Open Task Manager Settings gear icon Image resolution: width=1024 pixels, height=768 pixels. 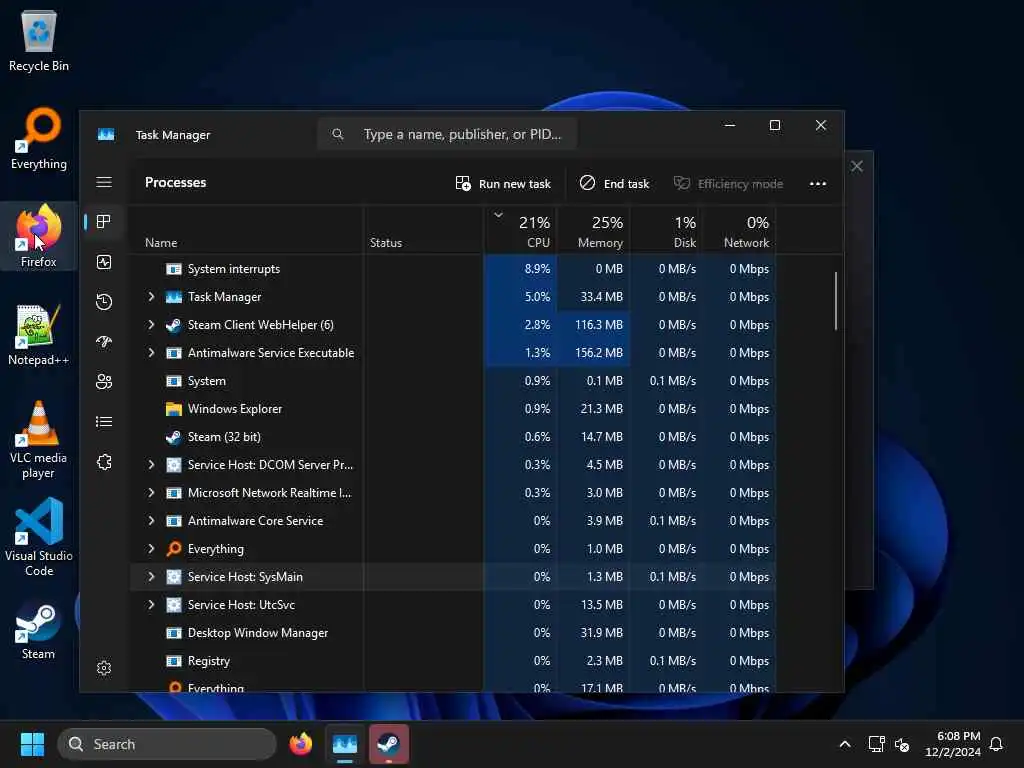coord(104,667)
